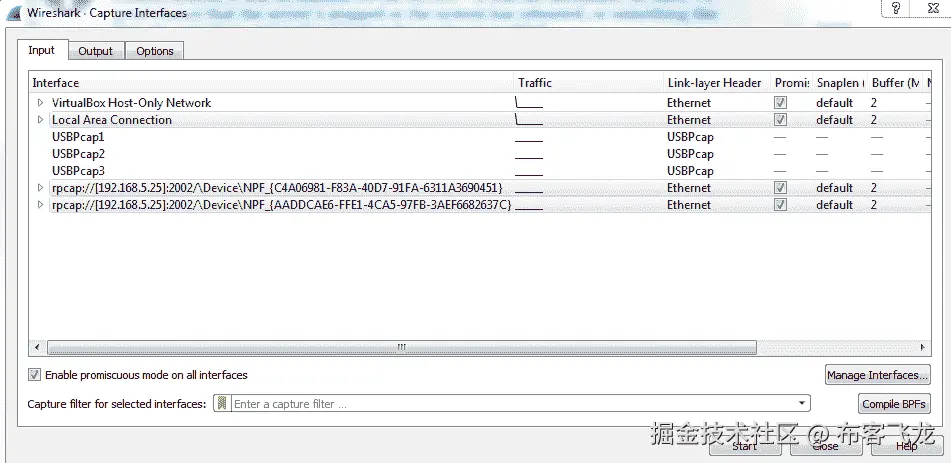Click the scrollbar left arrow
951x463 pixels.
(37, 347)
